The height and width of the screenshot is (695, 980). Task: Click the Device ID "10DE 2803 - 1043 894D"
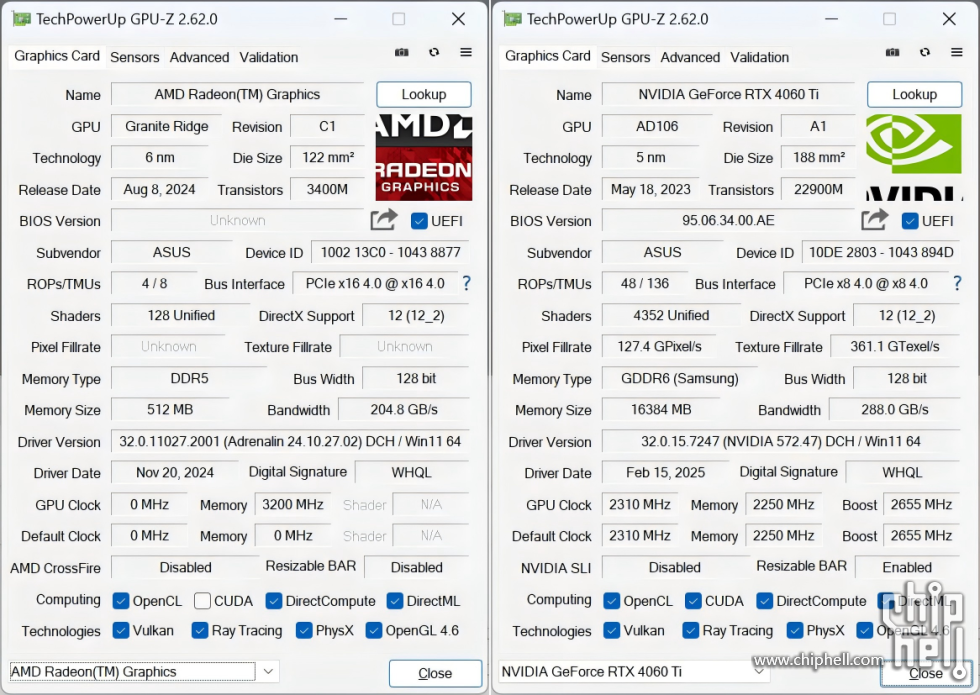click(881, 252)
